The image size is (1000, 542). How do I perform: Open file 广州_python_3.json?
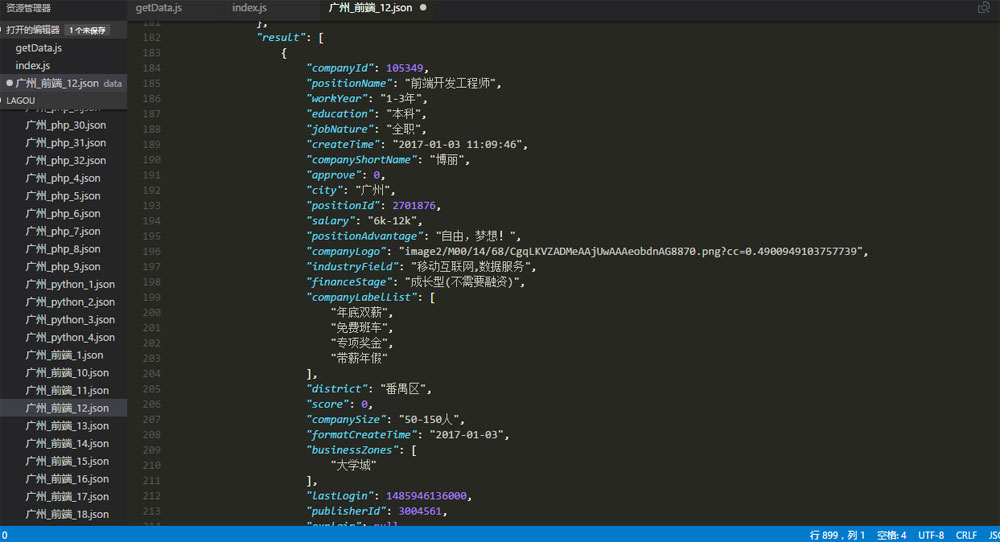(x=70, y=319)
